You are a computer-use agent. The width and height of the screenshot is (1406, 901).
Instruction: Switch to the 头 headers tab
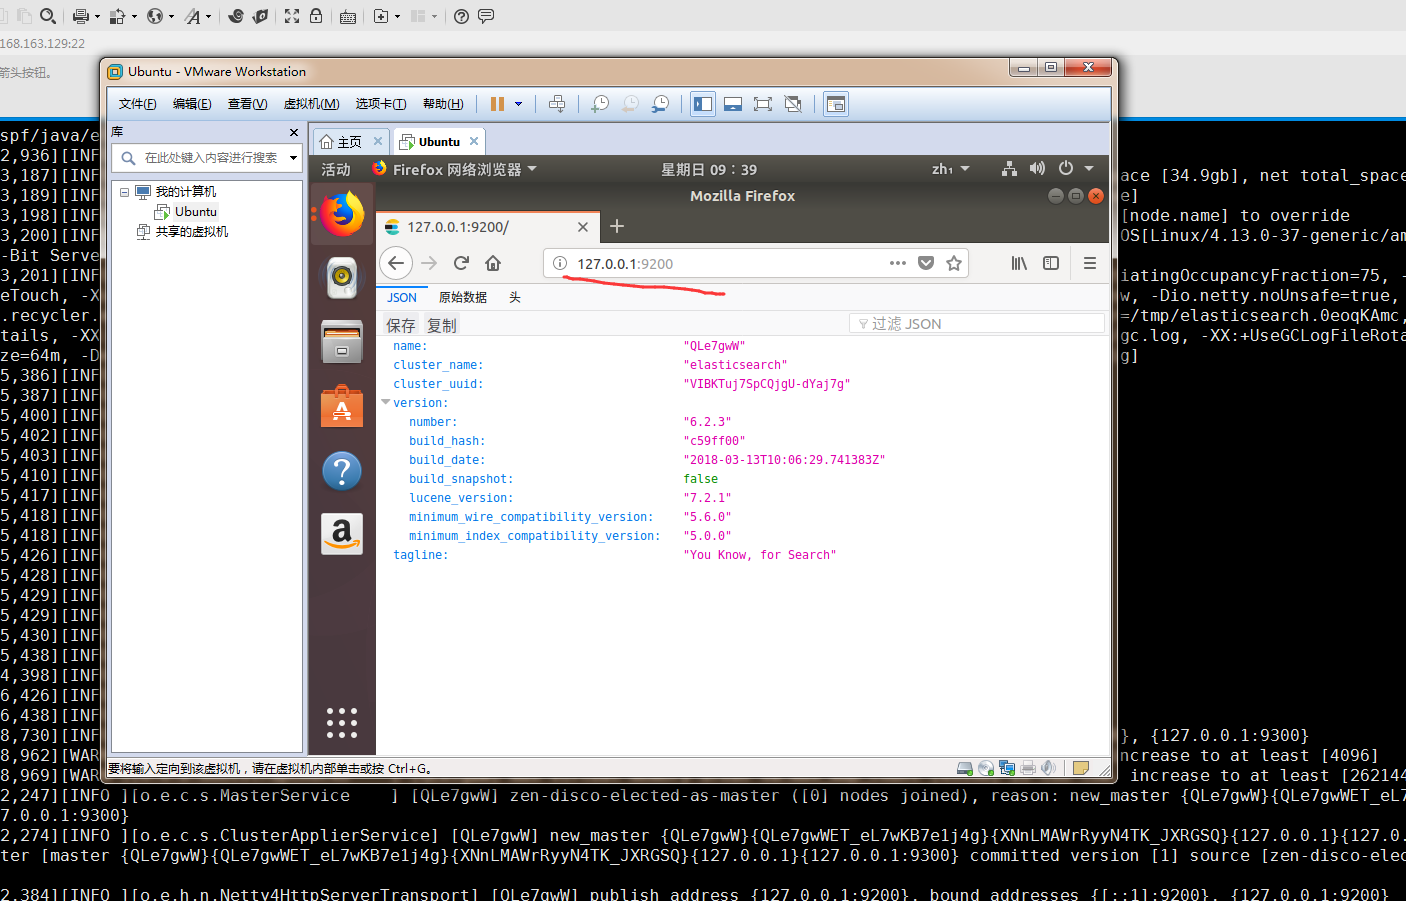point(515,298)
